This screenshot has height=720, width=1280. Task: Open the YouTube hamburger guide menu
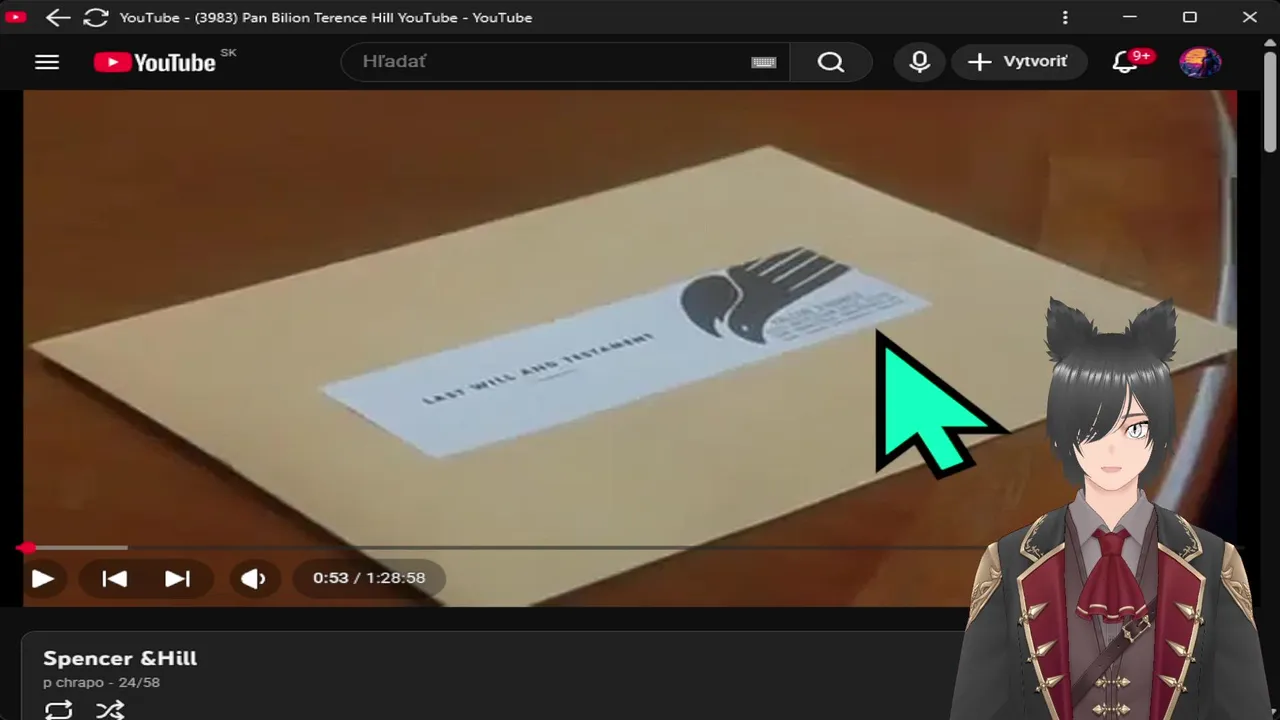pyautogui.click(x=47, y=62)
